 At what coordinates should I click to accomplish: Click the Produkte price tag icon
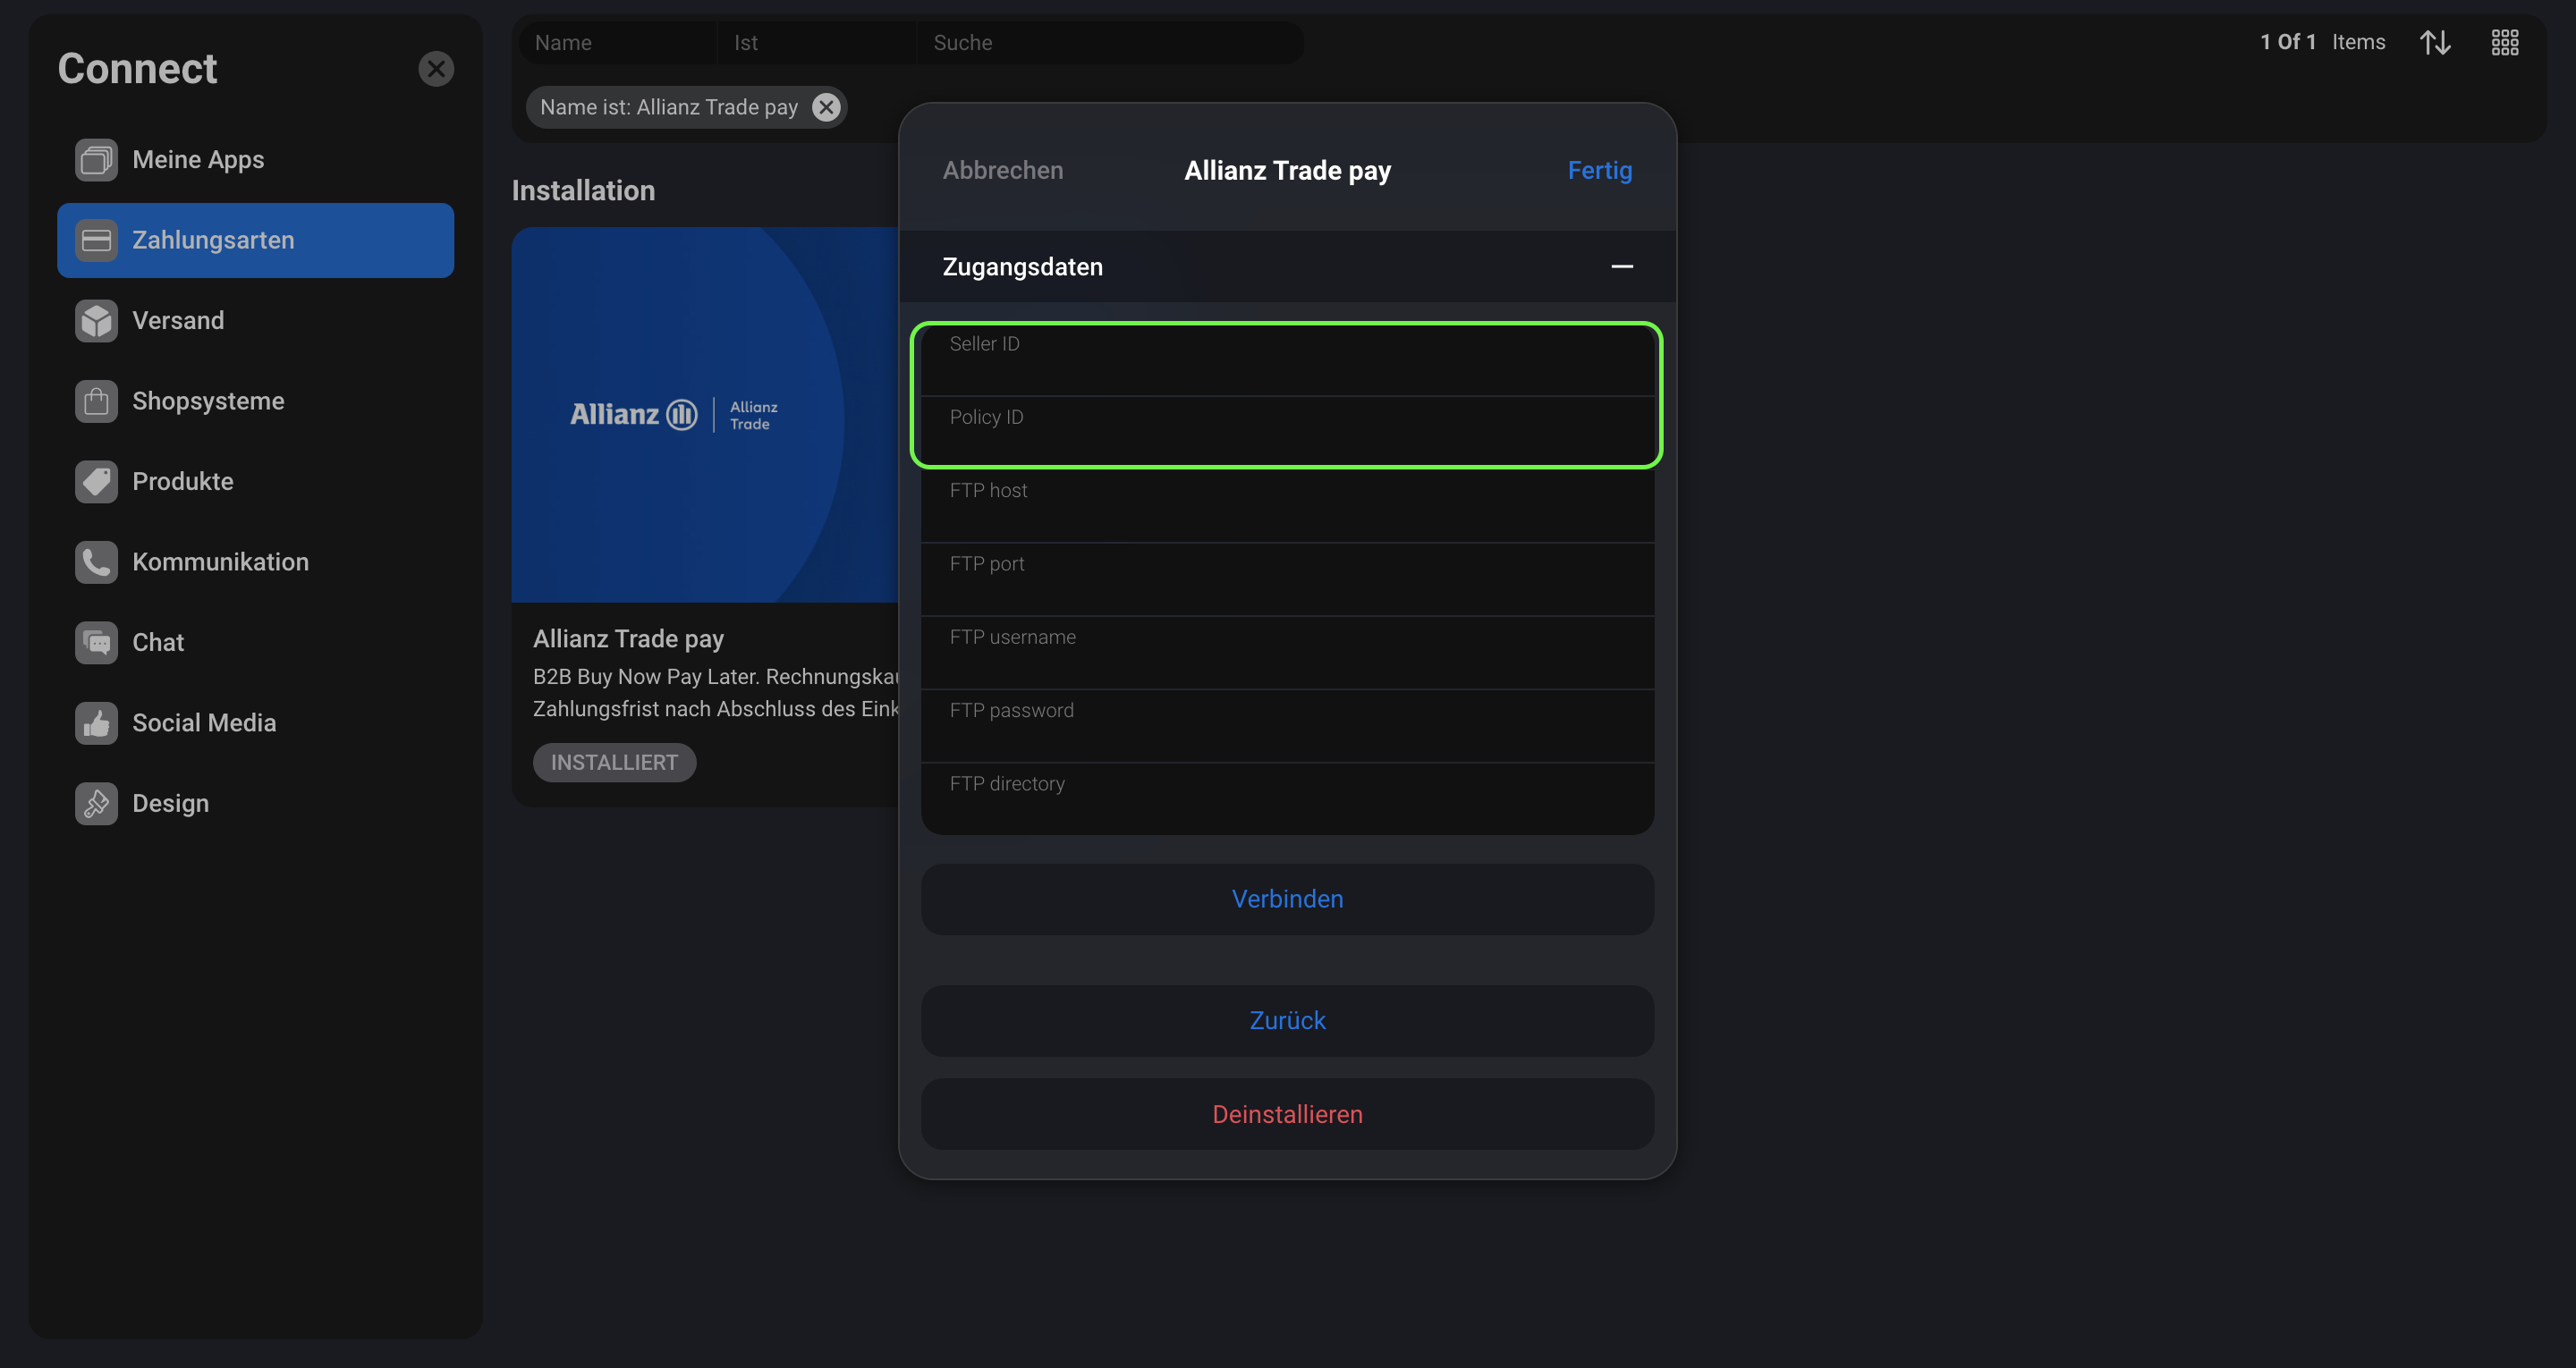pos(96,482)
